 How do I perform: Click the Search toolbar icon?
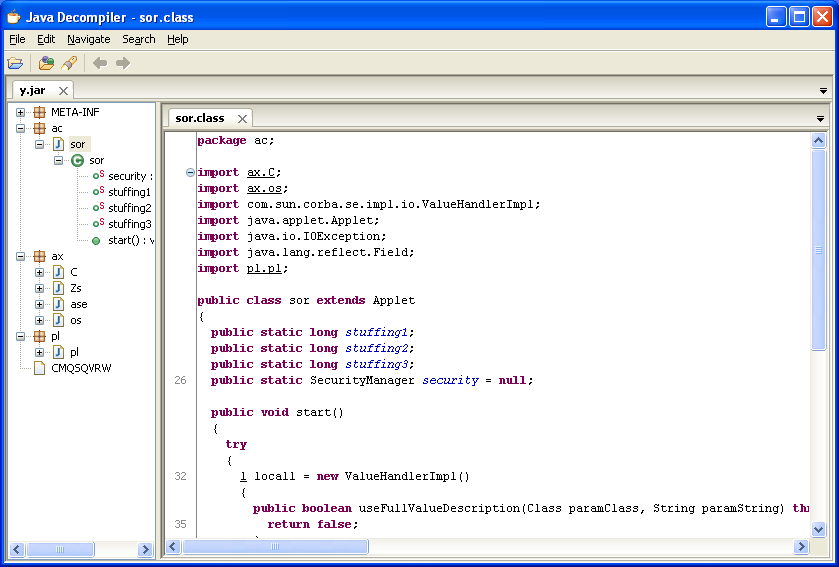69,63
